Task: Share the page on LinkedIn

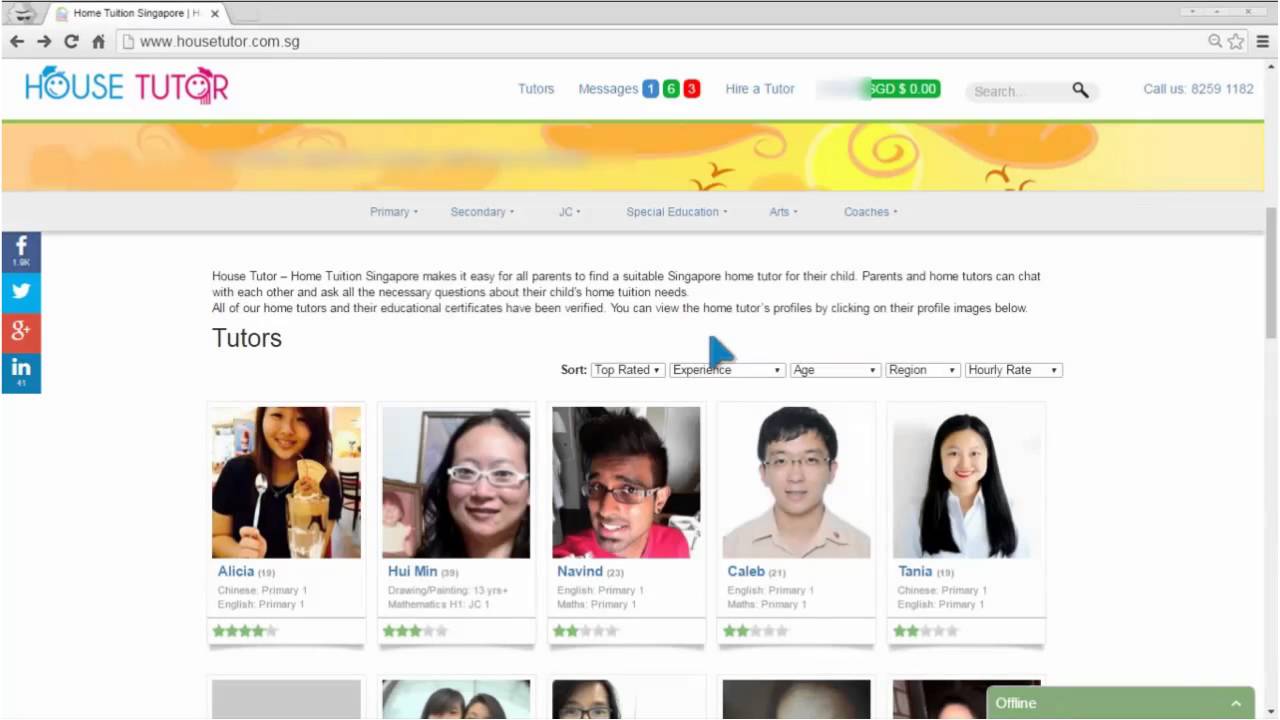Action: (21, 372)
